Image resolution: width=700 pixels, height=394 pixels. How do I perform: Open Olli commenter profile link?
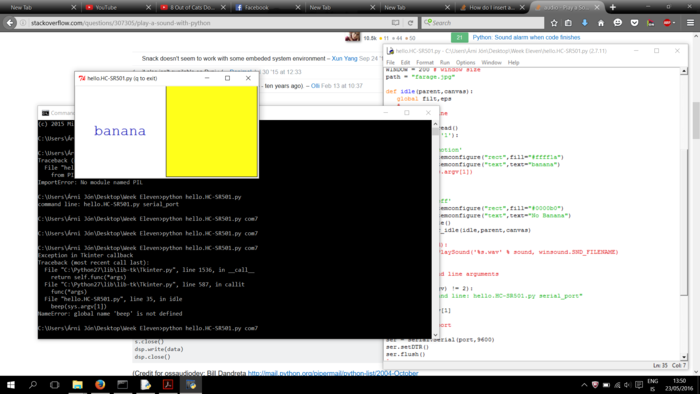(315, 86)
